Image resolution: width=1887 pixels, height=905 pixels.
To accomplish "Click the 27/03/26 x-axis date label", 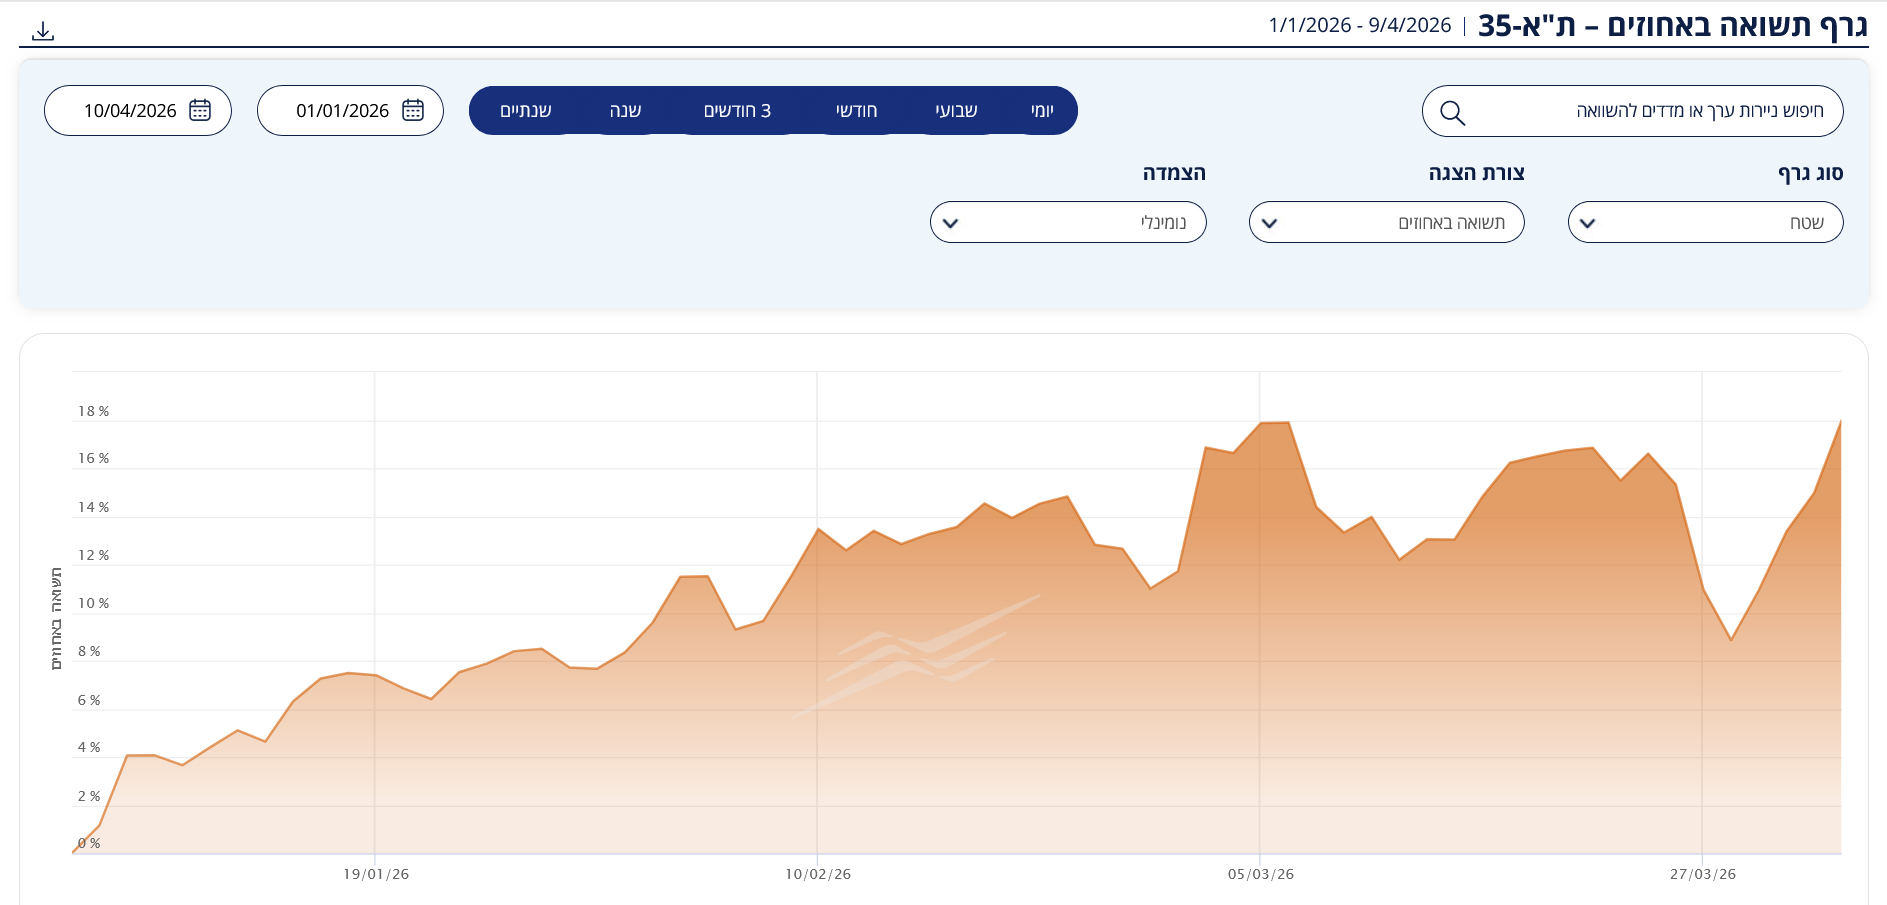I will [1703, 874].
